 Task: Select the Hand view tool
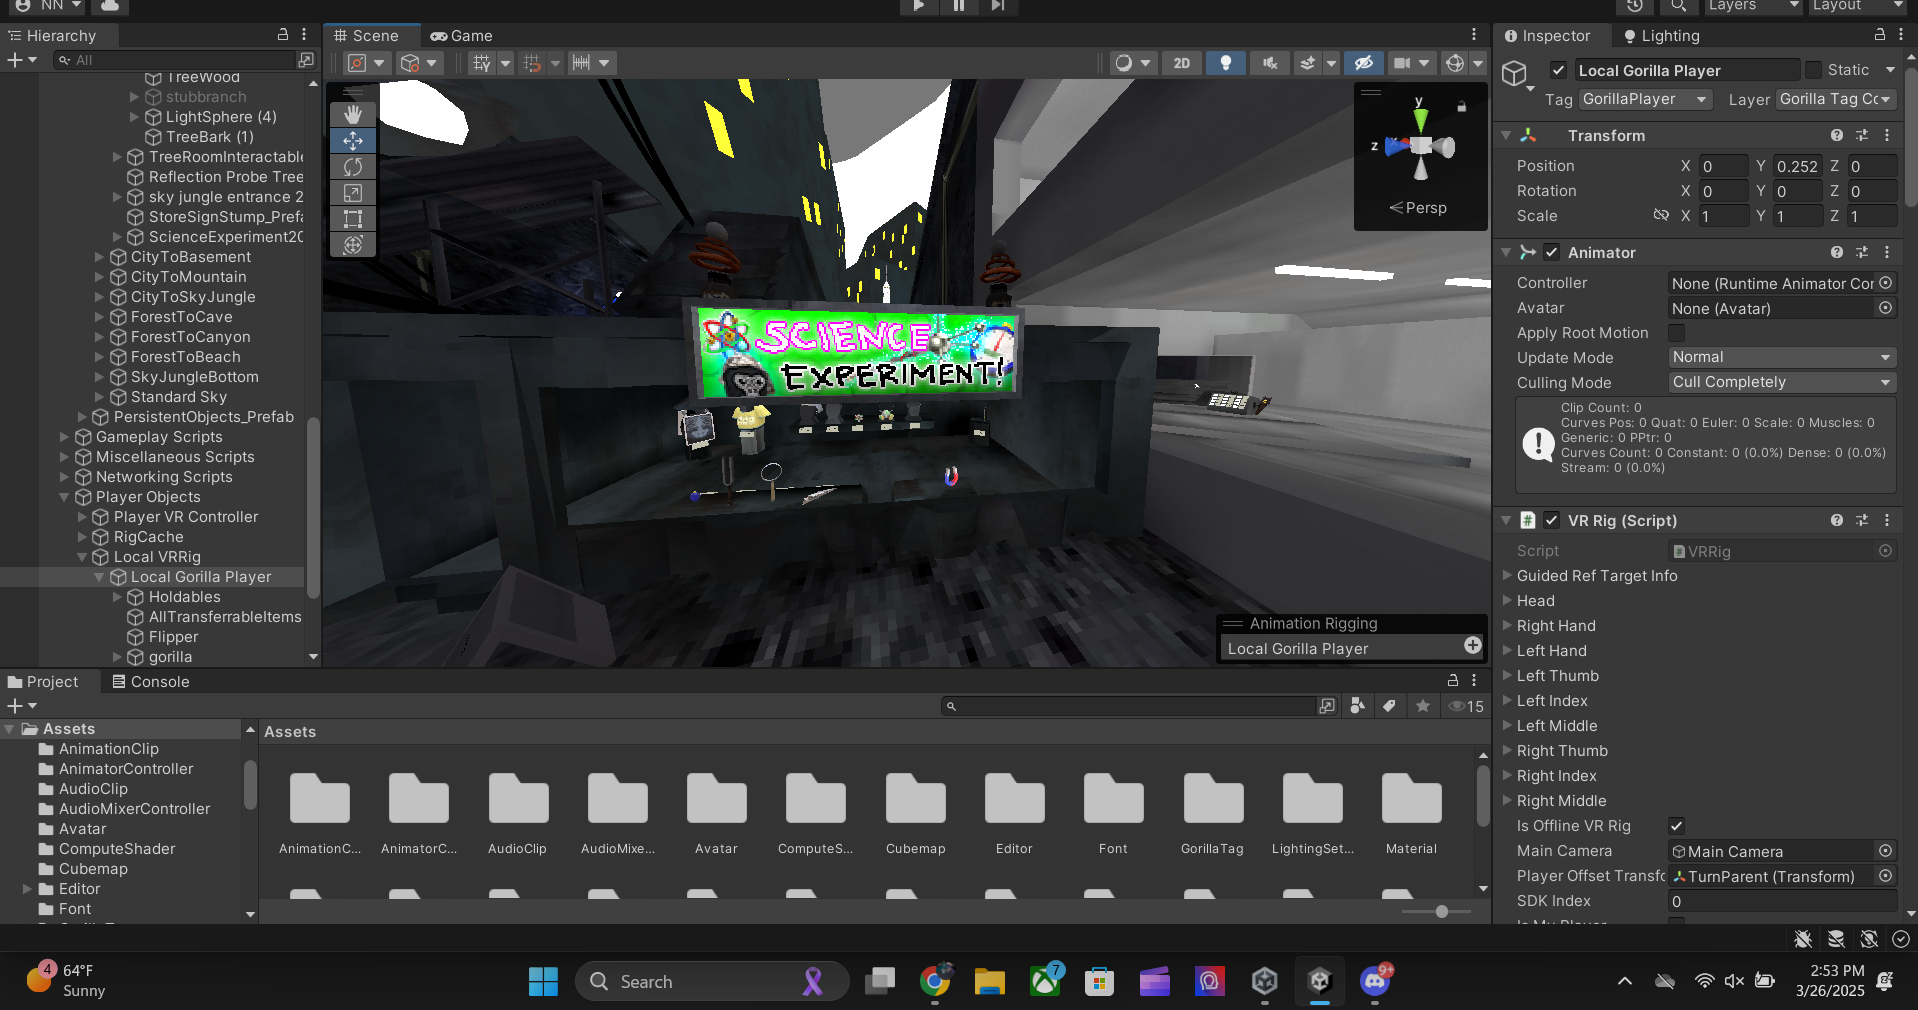[x=353, y=115]
